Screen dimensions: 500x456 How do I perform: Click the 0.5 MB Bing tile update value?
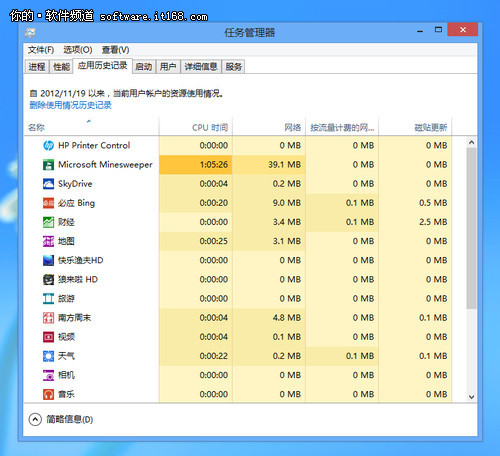point(433,203)
